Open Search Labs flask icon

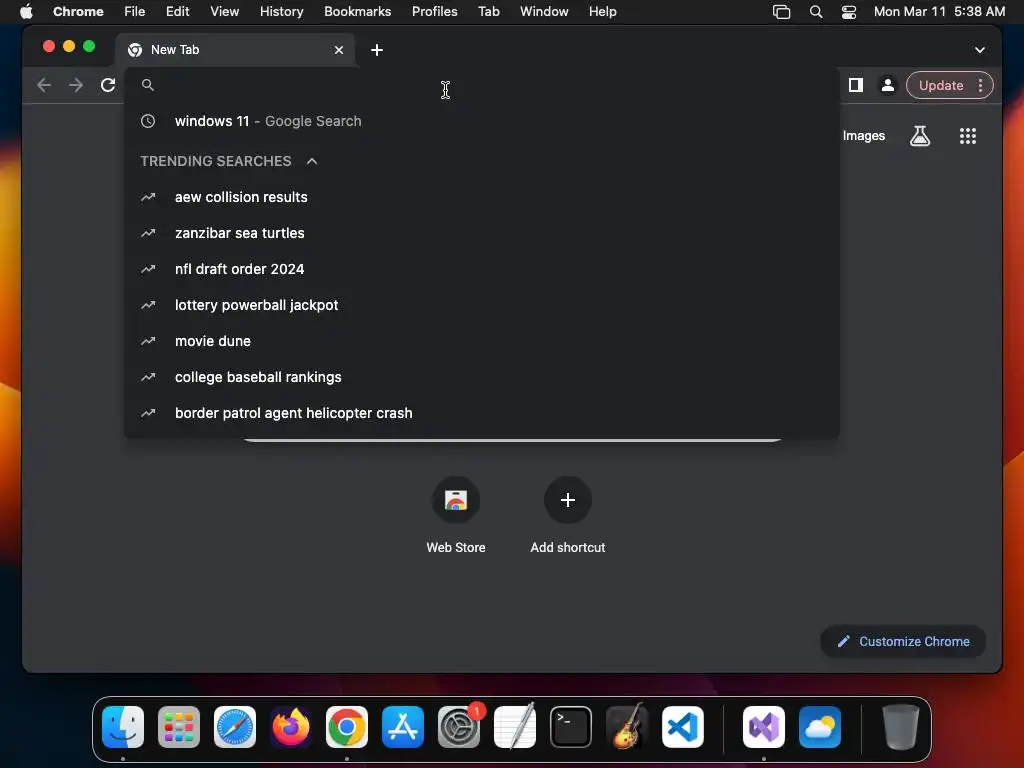pyautogui.click(x=920, y=136)
